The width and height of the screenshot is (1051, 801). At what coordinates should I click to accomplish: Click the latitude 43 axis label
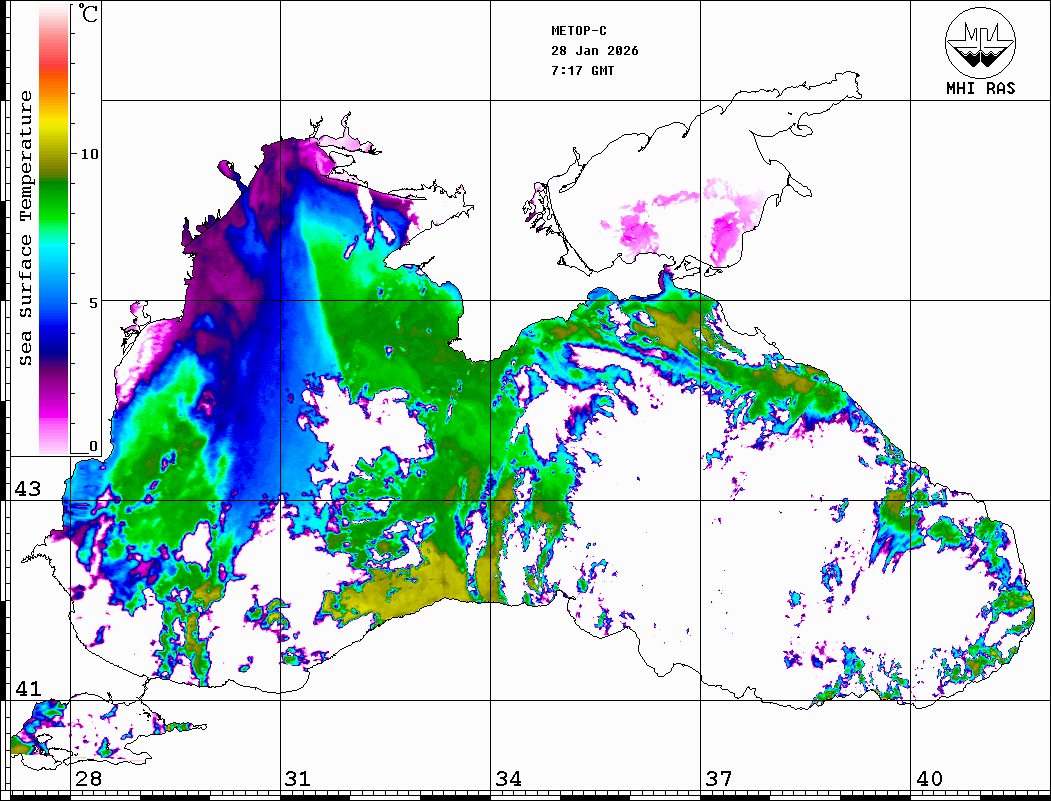tap(27, 489)
